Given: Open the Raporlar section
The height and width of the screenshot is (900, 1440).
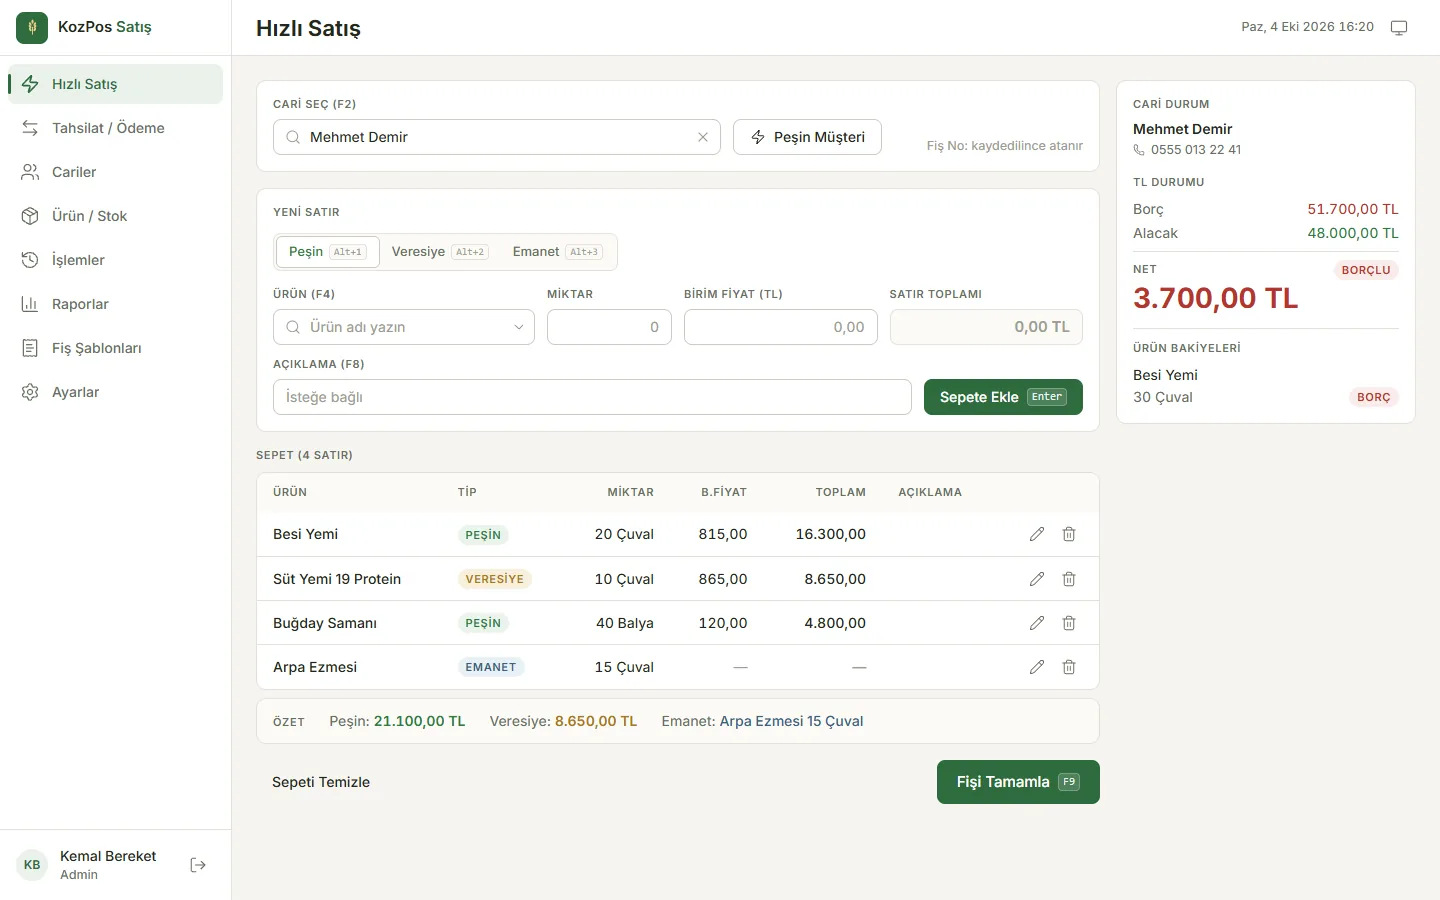Looking at the screenshot, I should pyautogui.click(x=115, y=304).
